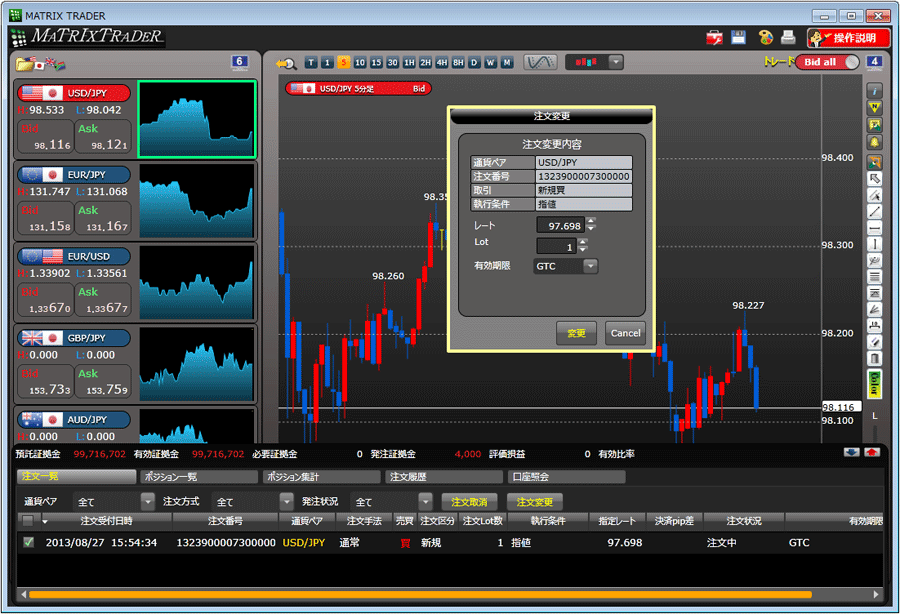Toggle the select-all checkbox in order list header

pyautogui.click(x=28, y=521)
